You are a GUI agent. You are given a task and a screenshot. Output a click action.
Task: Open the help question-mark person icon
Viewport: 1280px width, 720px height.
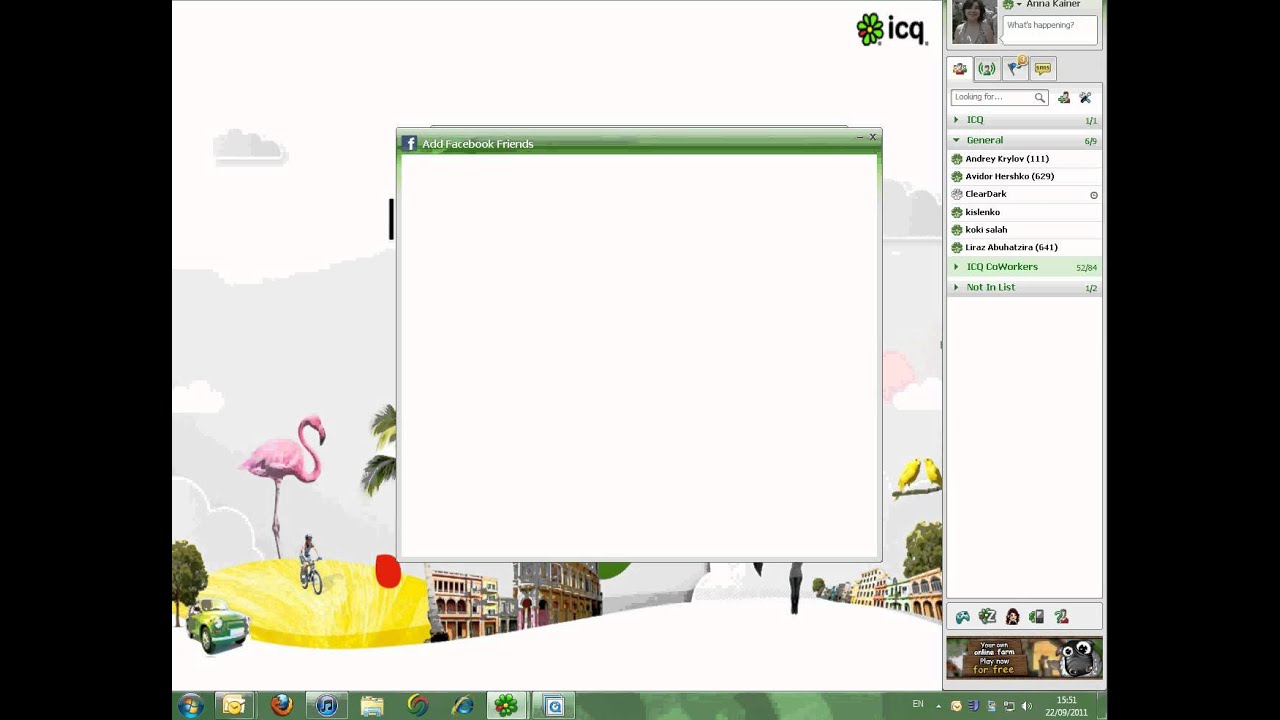point(1062,617)
